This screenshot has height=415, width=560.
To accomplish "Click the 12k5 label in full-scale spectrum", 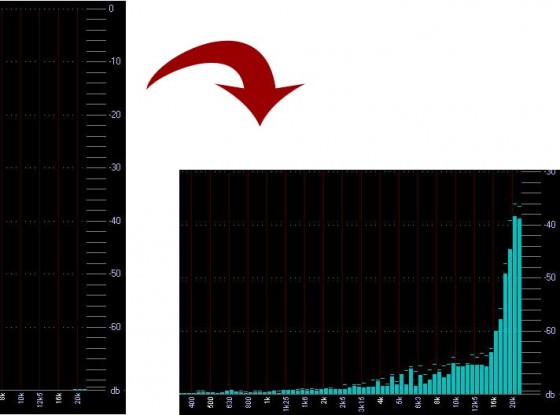I will [x=40, y=400].
